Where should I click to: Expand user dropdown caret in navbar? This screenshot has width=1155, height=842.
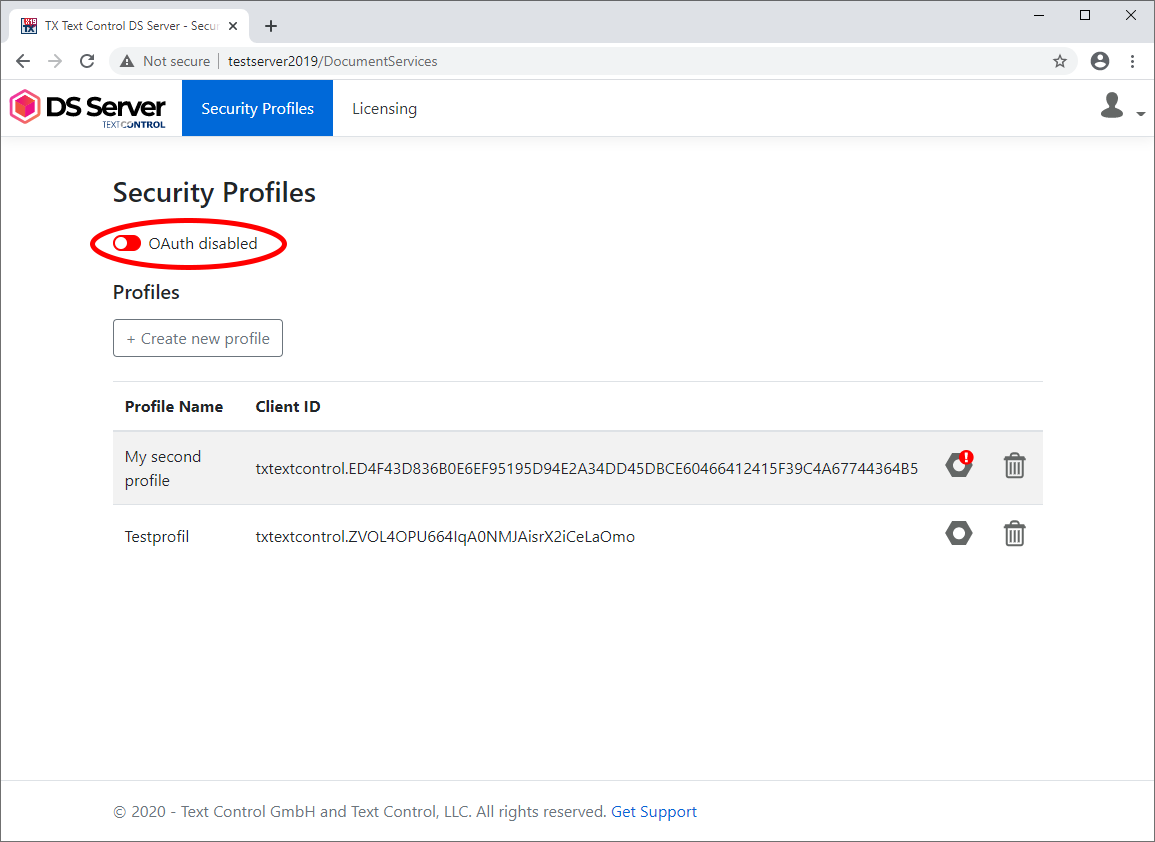pyautogui.click(x=1140, y=113)
